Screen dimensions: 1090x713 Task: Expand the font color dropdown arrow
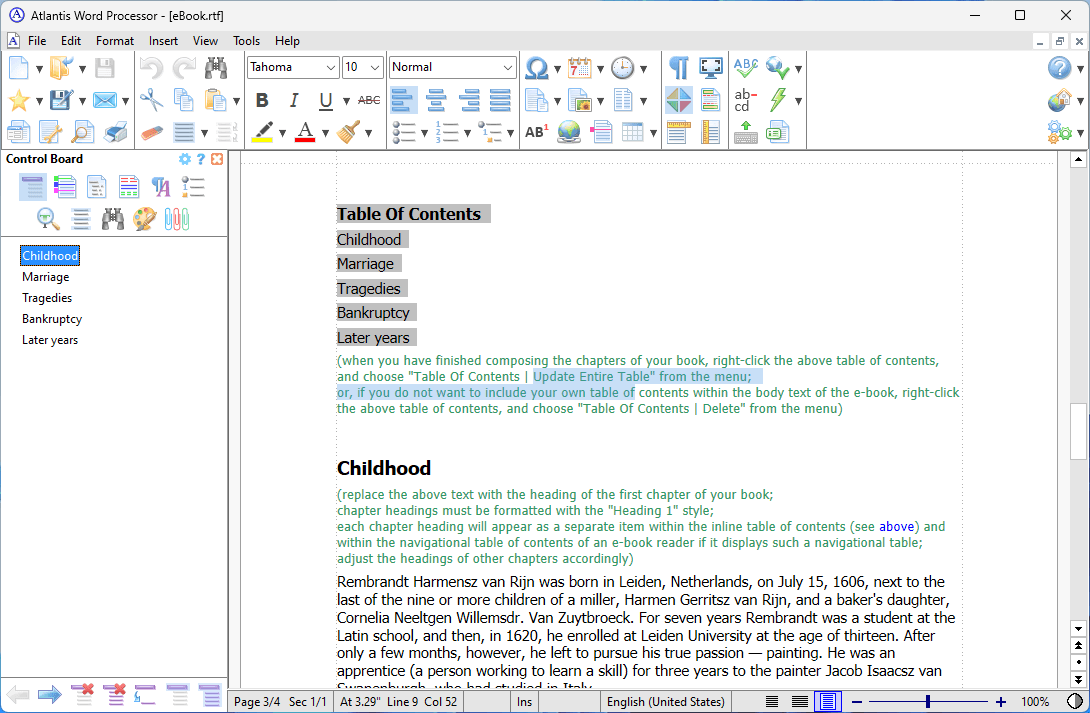click(325, 133)
